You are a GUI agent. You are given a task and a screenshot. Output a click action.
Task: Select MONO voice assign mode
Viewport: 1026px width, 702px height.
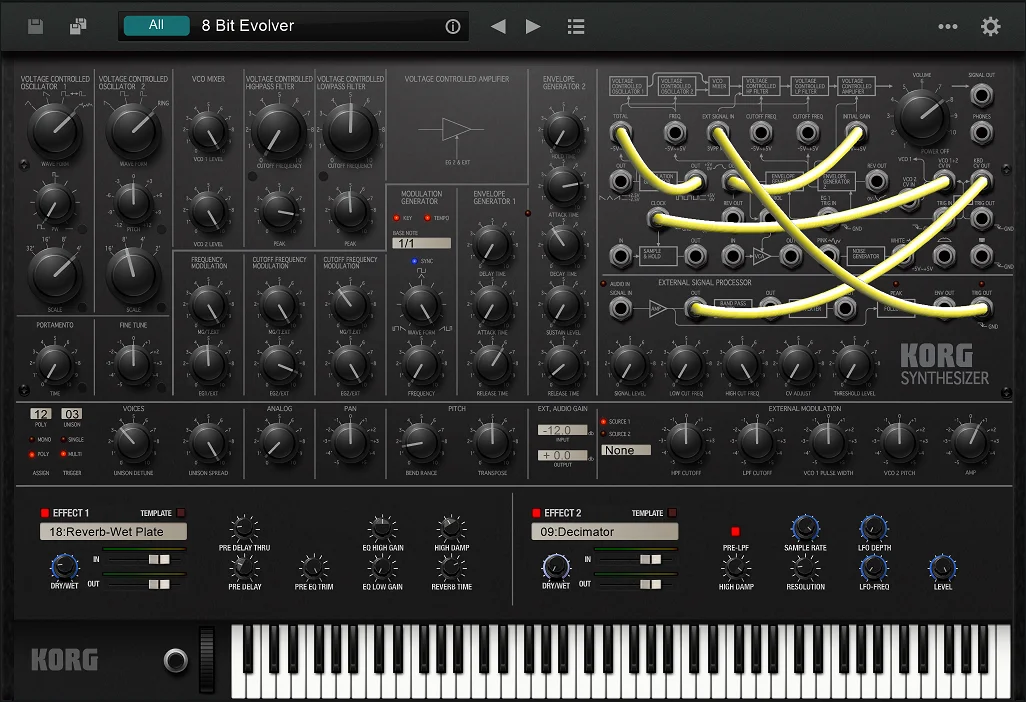pyautogui.click(x=33, y=439)
